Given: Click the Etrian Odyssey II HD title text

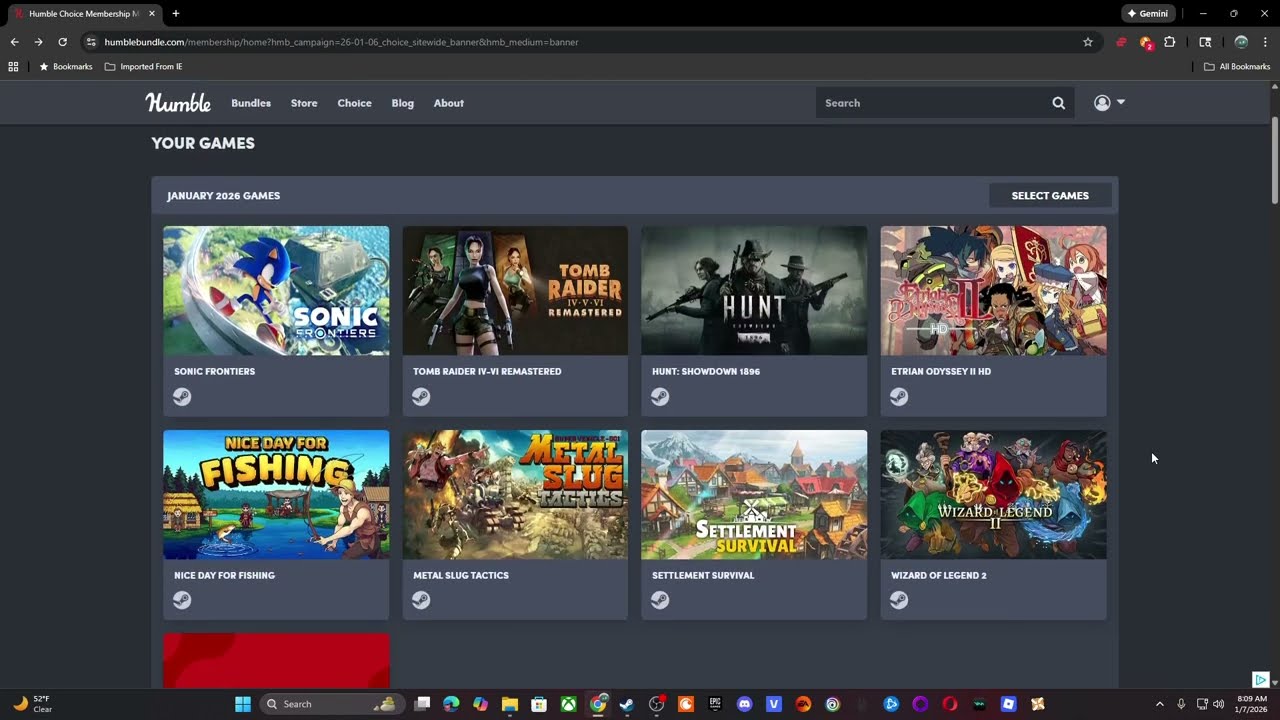Looking at the screenshot, I should [x=941, y=371].
